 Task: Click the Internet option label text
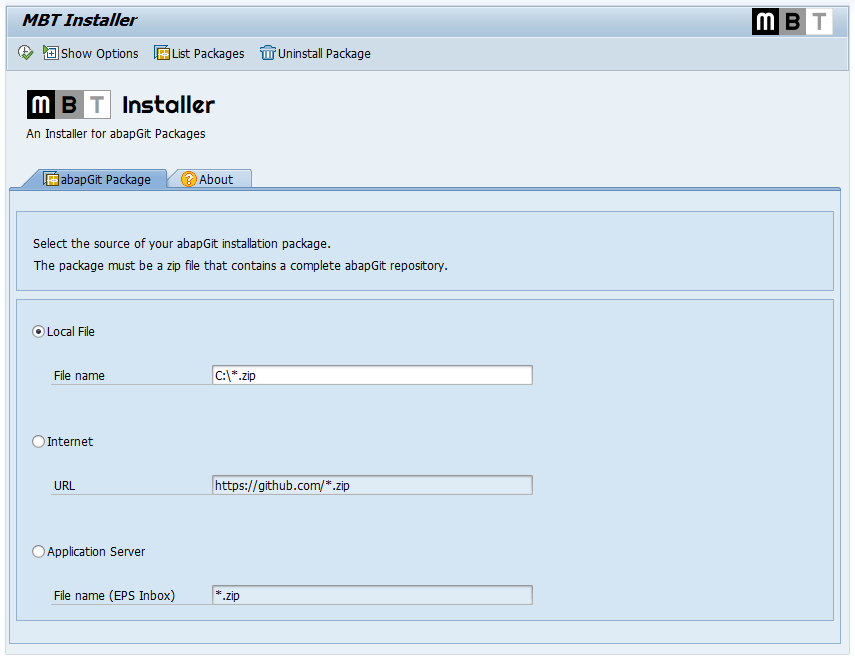pyautogui.click(x=70, y=442)
